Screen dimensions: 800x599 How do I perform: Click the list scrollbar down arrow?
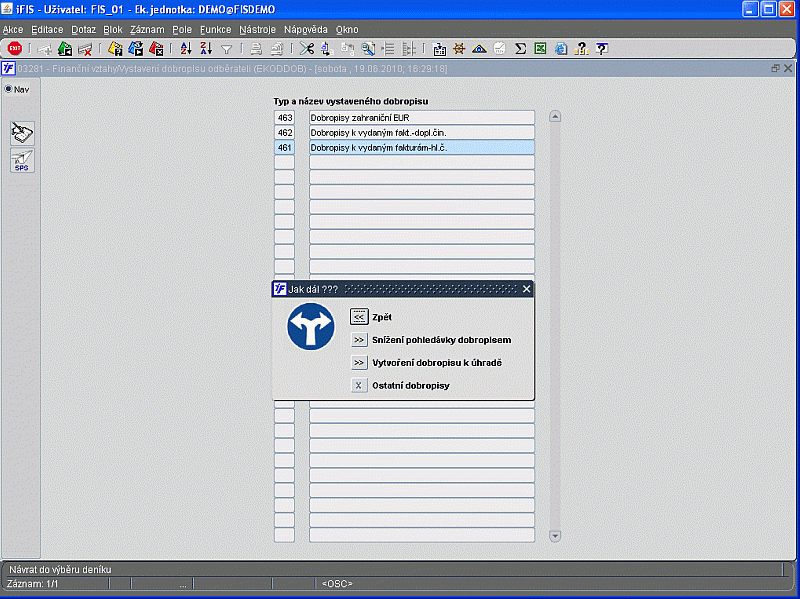point(555,536)
